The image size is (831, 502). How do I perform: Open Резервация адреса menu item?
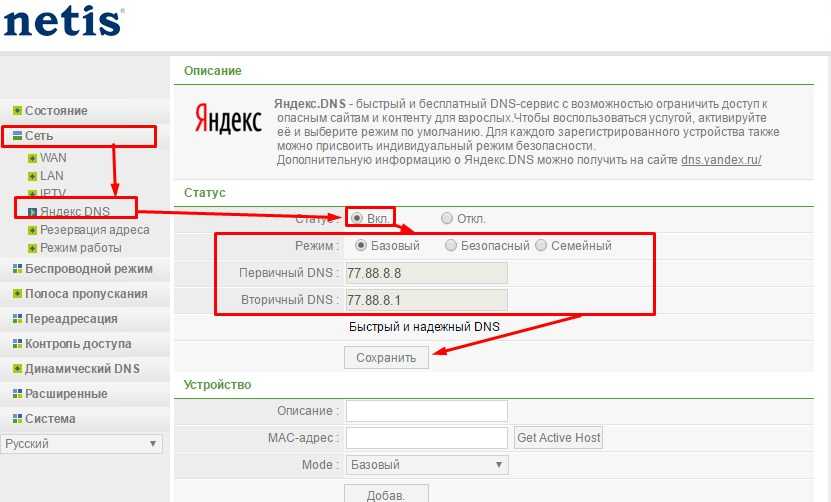click(x=94, y=230)
